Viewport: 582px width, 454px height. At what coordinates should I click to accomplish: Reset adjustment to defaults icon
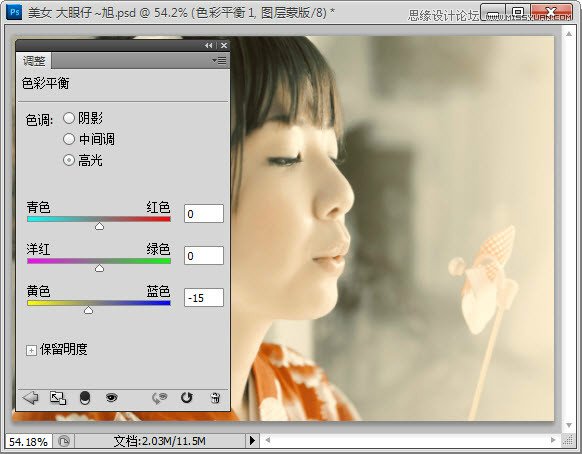click(187, 398)
